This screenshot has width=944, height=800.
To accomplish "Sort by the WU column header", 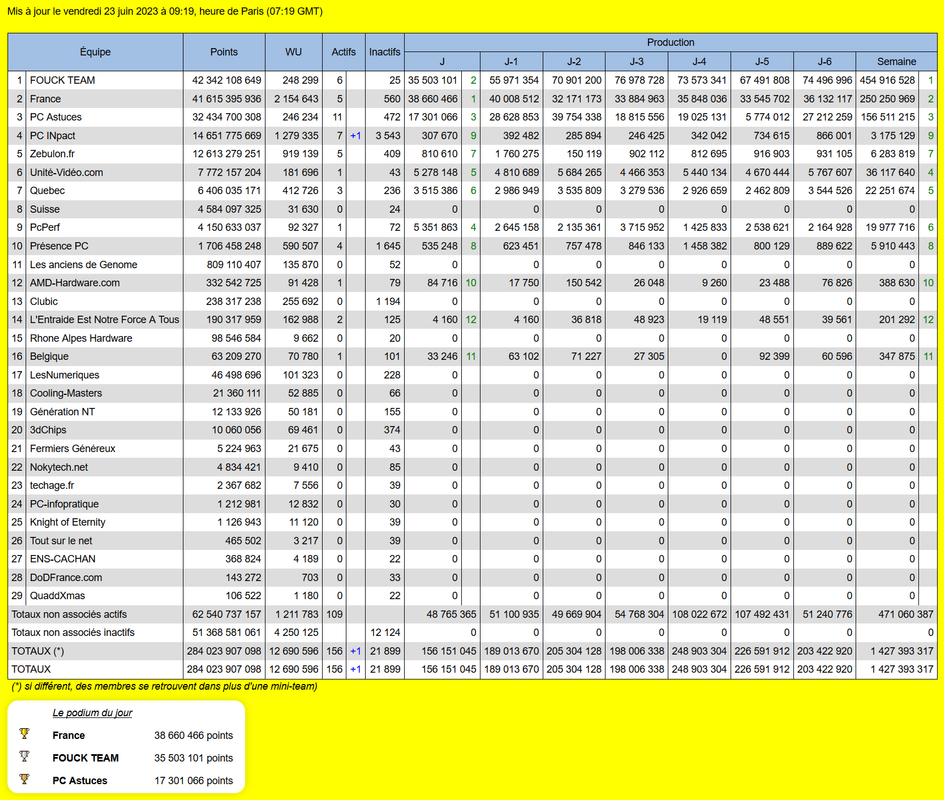I will [294, 52].
